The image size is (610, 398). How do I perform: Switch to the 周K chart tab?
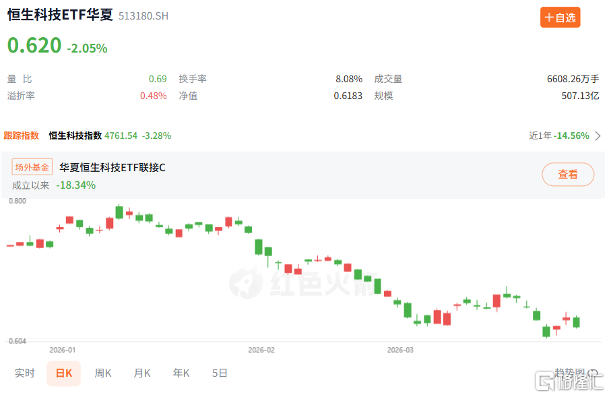tap(103, 373)
